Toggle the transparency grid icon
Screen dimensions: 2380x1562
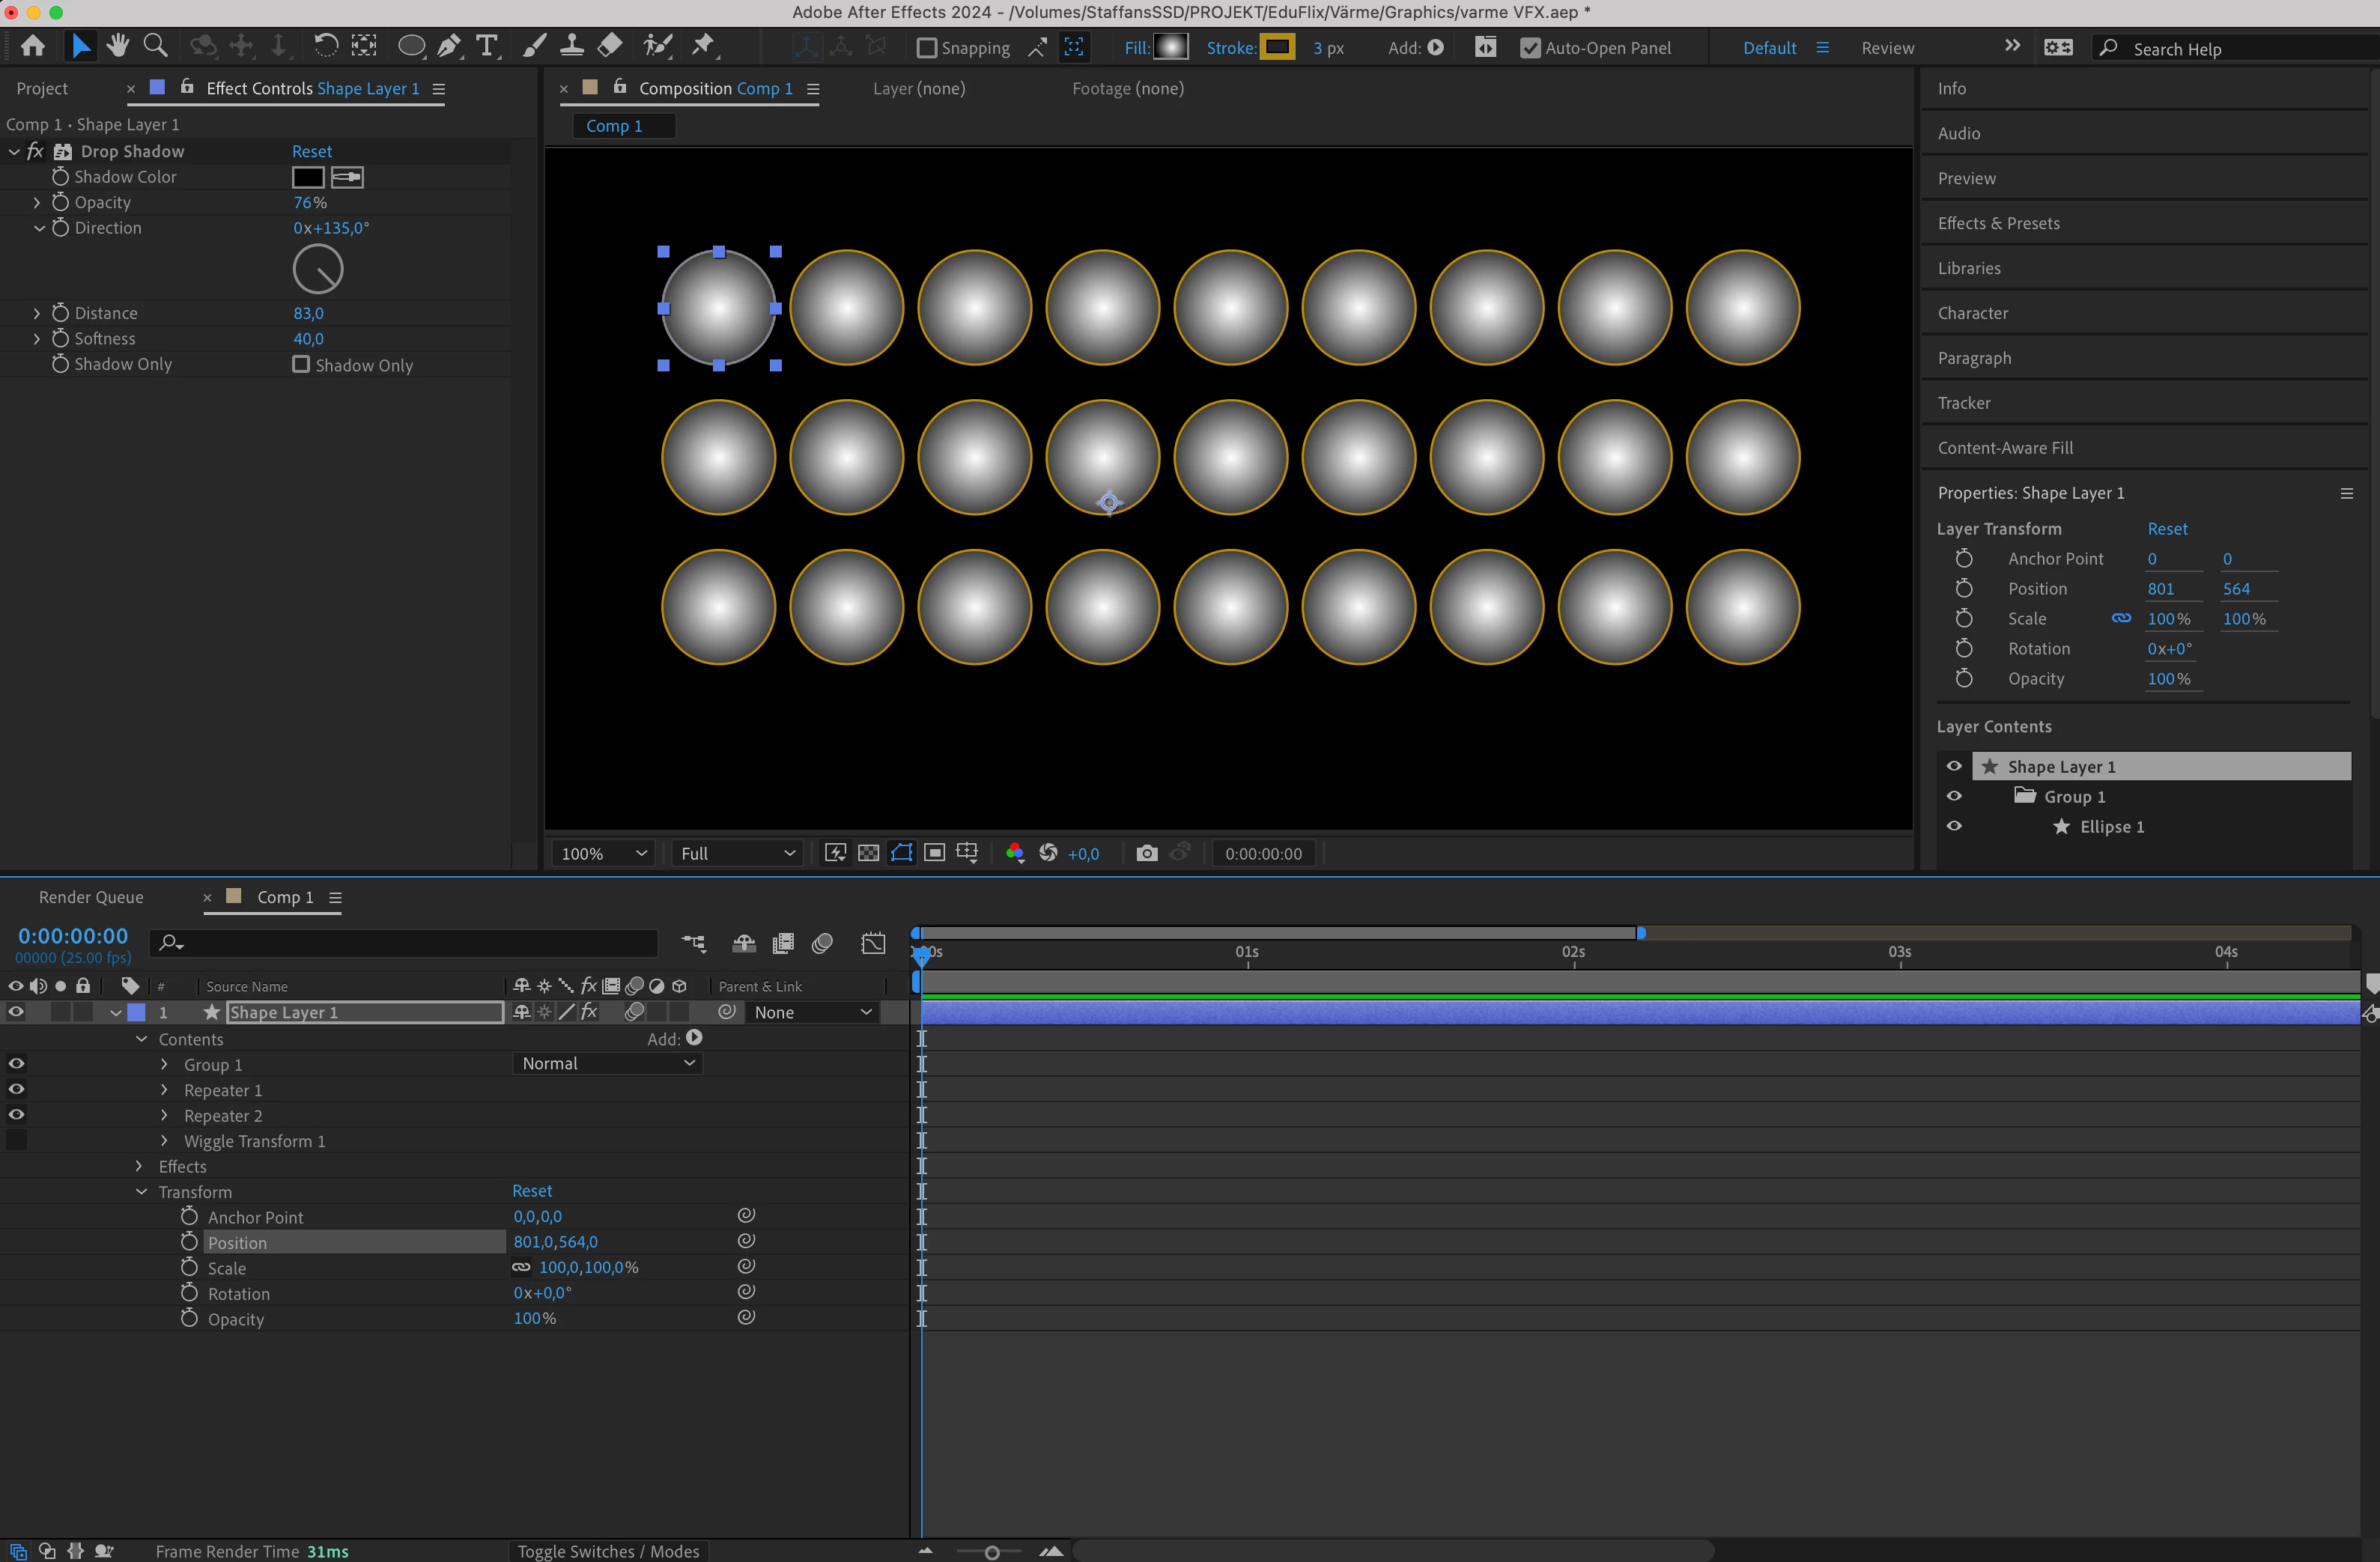coord(869,853)
